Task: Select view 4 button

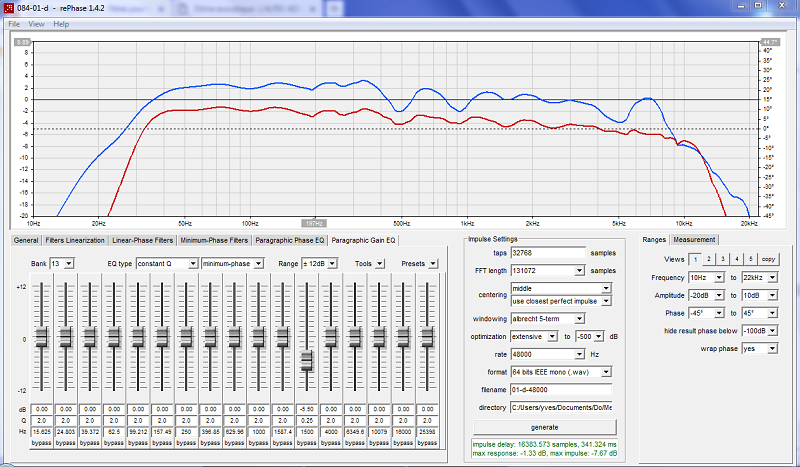Action: pyautogui.click(x=737, y=259)
